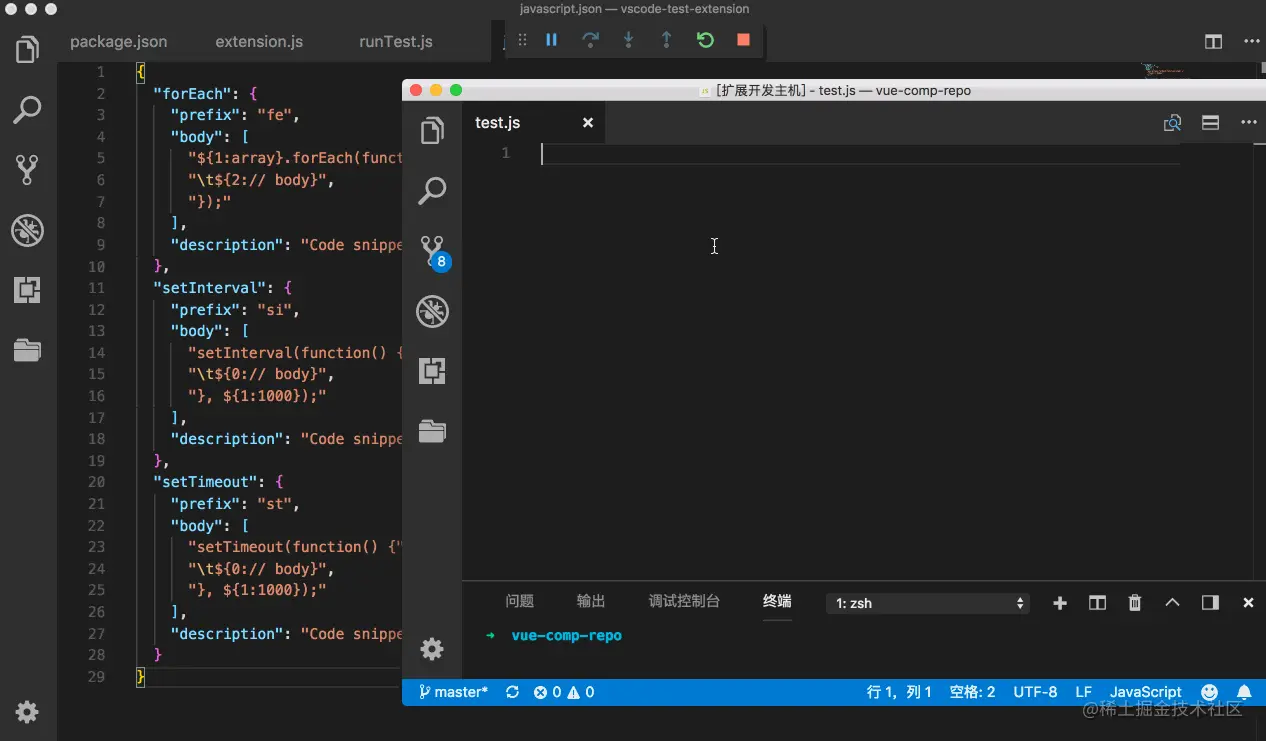
Task: Open the 问题 panel tab
Action: point(519,601)
